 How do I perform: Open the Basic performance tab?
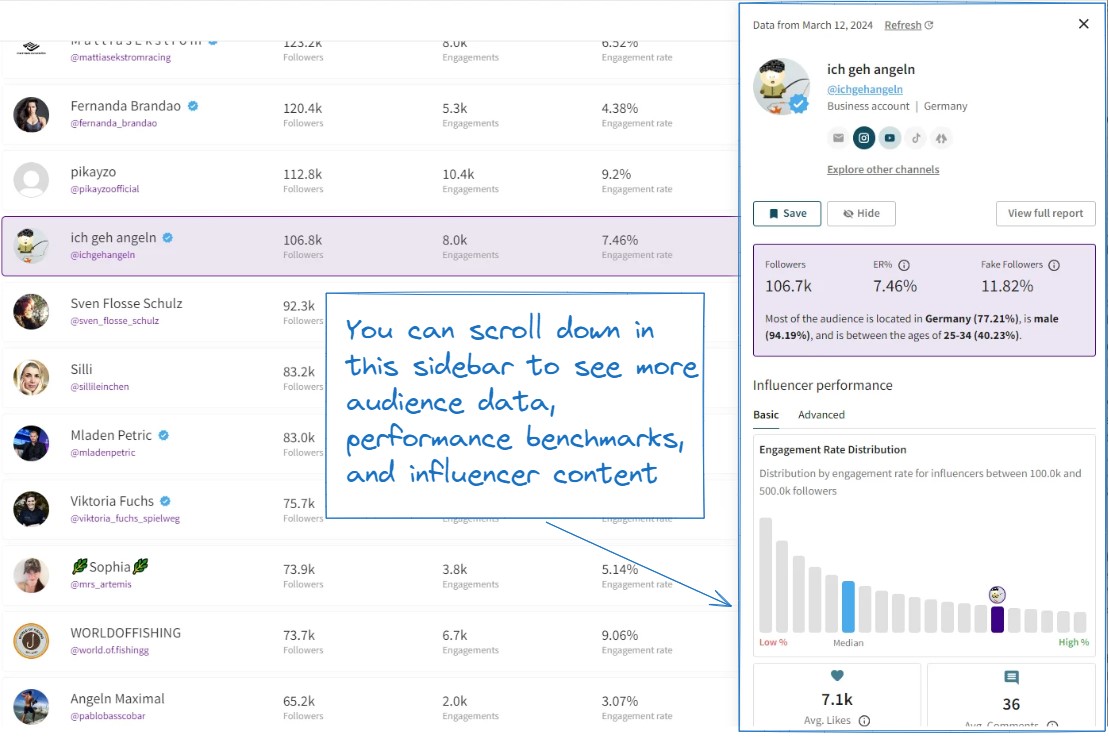[x=766, y=414]
